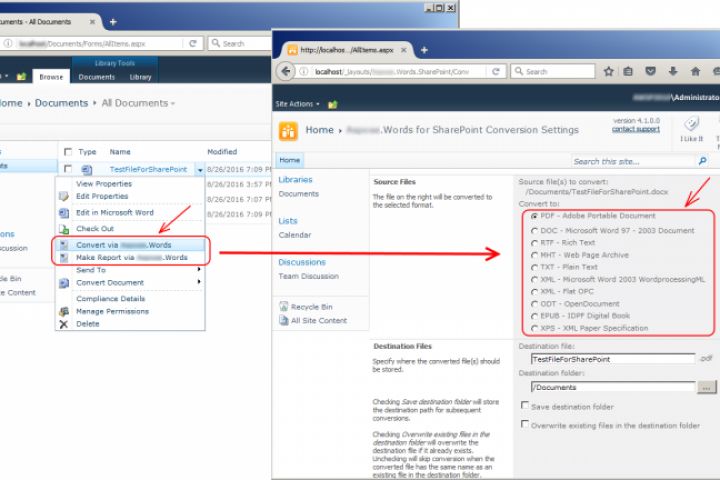720x480 pixels.
Task: Switch to Library ribbon tab in back window
Action: tap(140, 77)
